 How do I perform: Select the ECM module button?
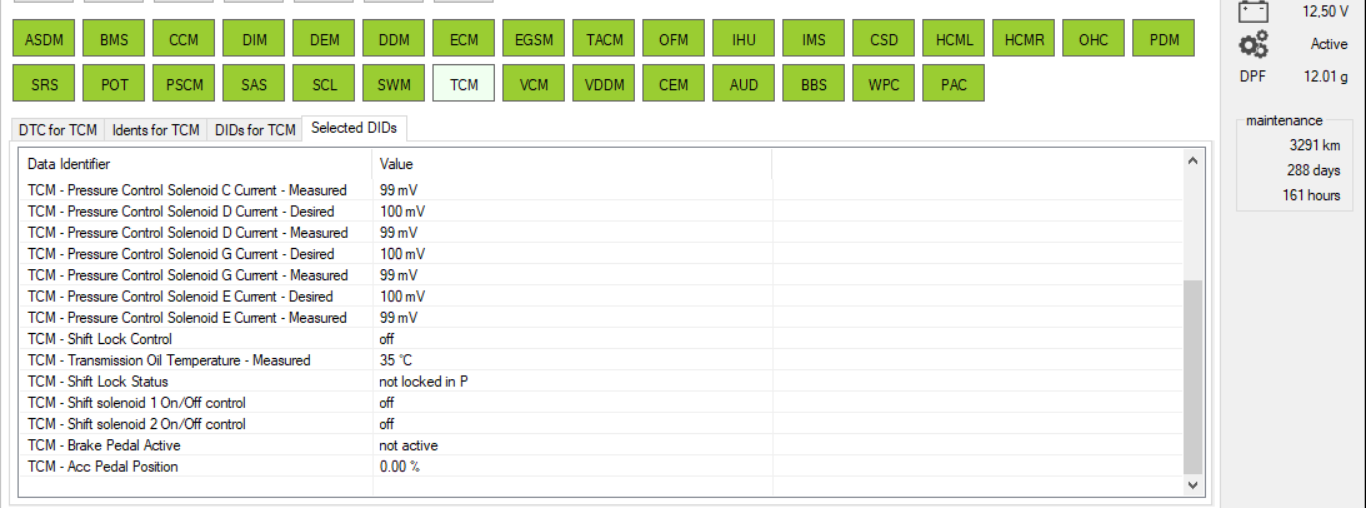[x=464, y=41]
